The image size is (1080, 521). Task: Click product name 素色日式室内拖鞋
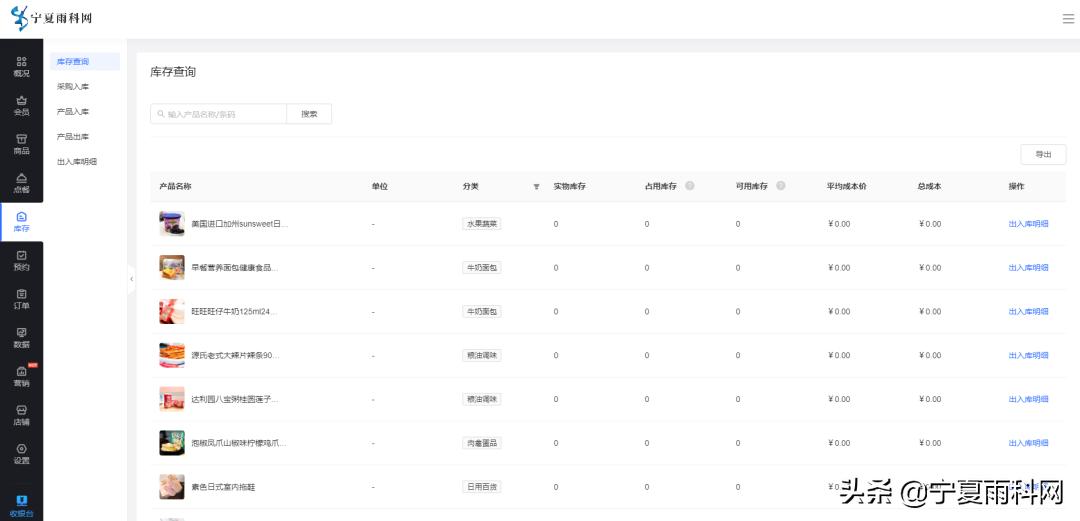[223, 487]
